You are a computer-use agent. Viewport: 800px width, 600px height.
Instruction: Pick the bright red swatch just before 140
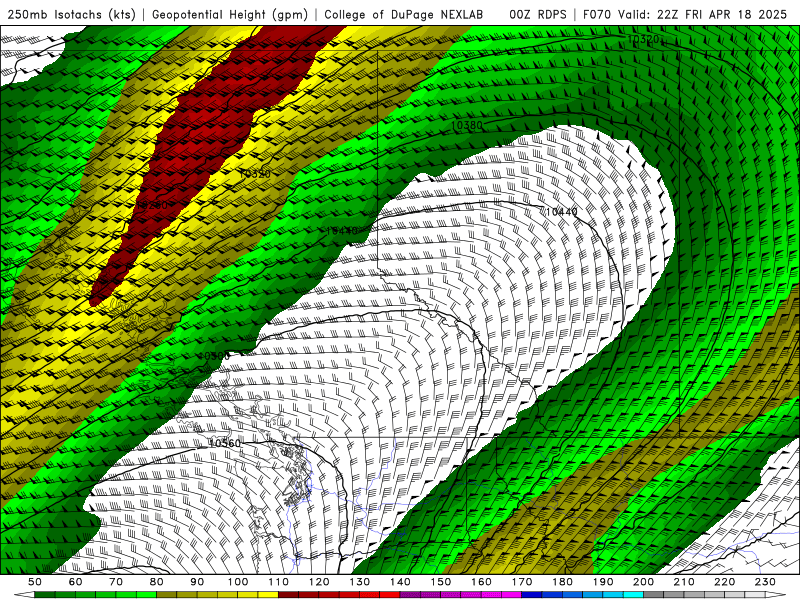390,595
